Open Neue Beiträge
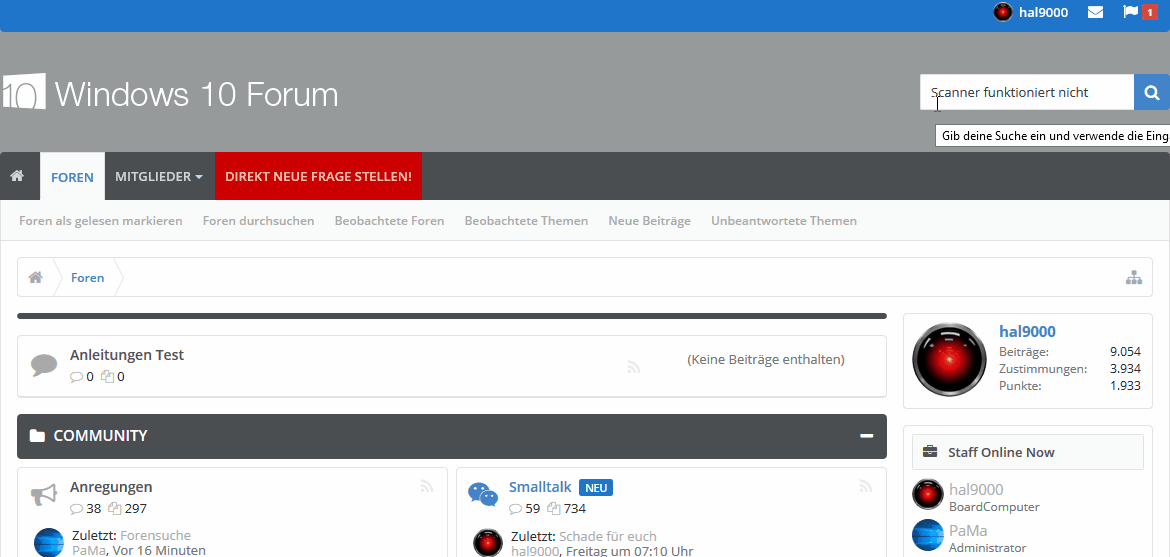 point(649,221)
